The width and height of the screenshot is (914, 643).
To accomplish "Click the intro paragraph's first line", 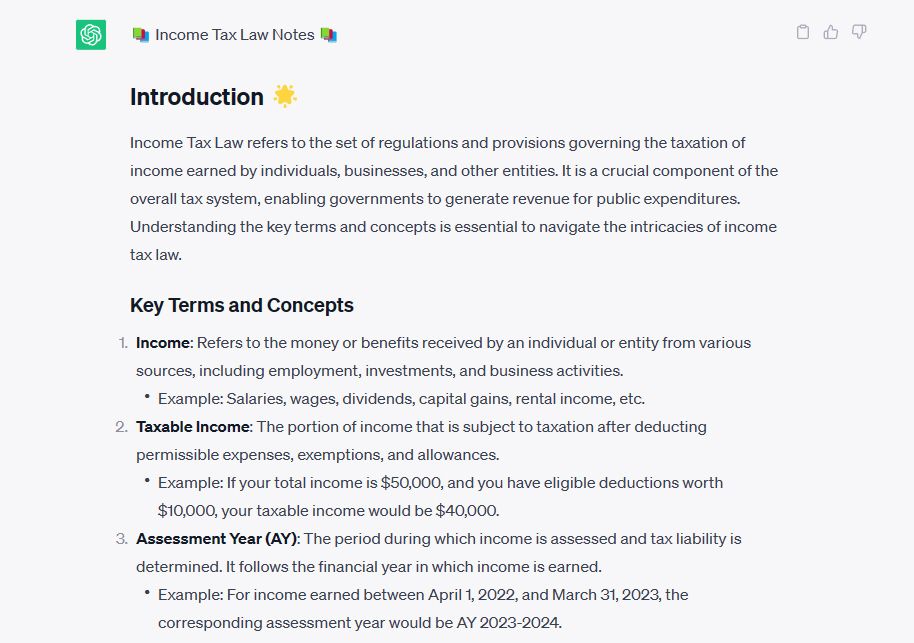I will [x=437, y=142].
